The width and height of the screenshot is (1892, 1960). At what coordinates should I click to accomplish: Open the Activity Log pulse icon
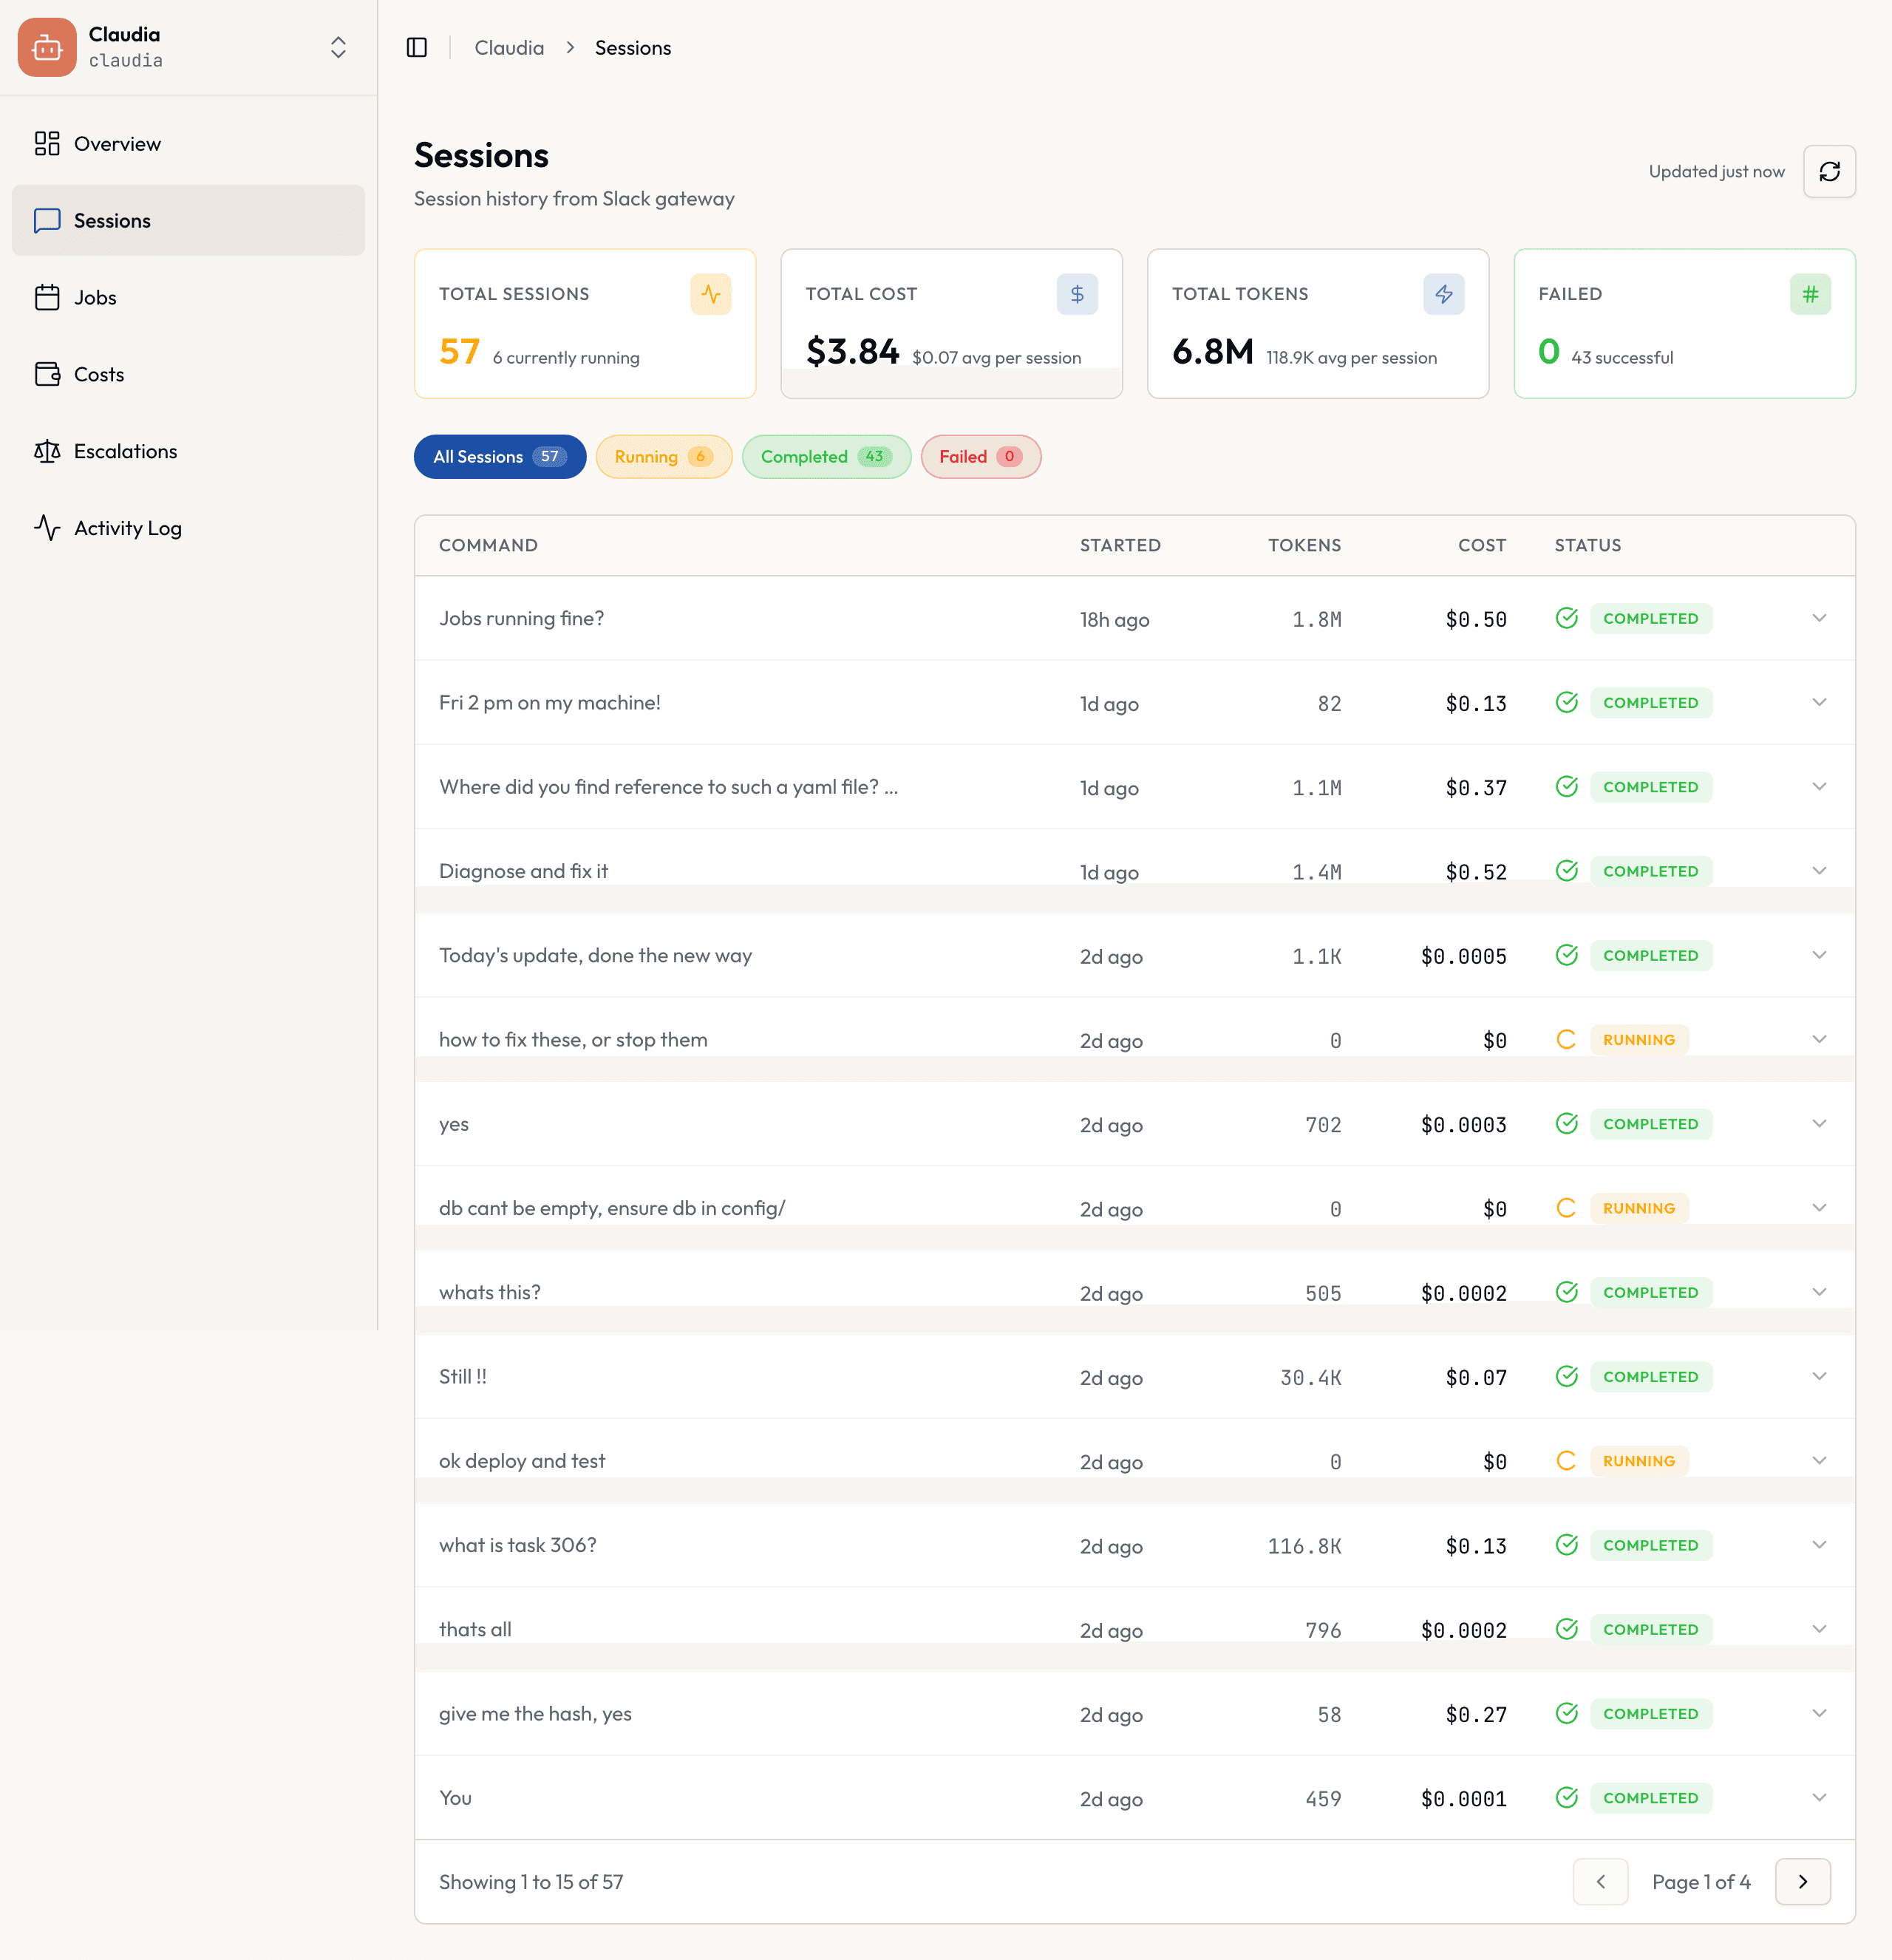click(x=47, y=528)
